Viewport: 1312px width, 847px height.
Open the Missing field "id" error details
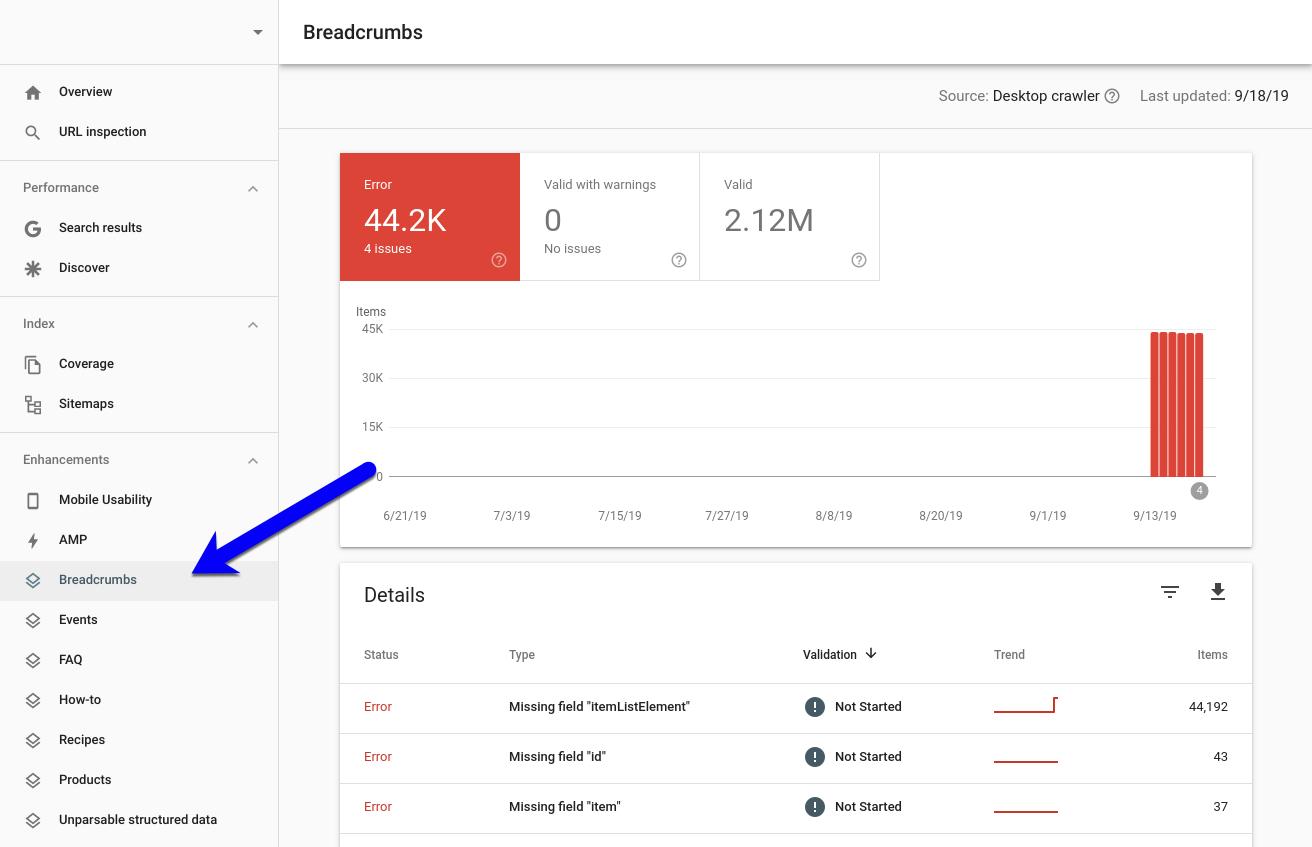557,756
